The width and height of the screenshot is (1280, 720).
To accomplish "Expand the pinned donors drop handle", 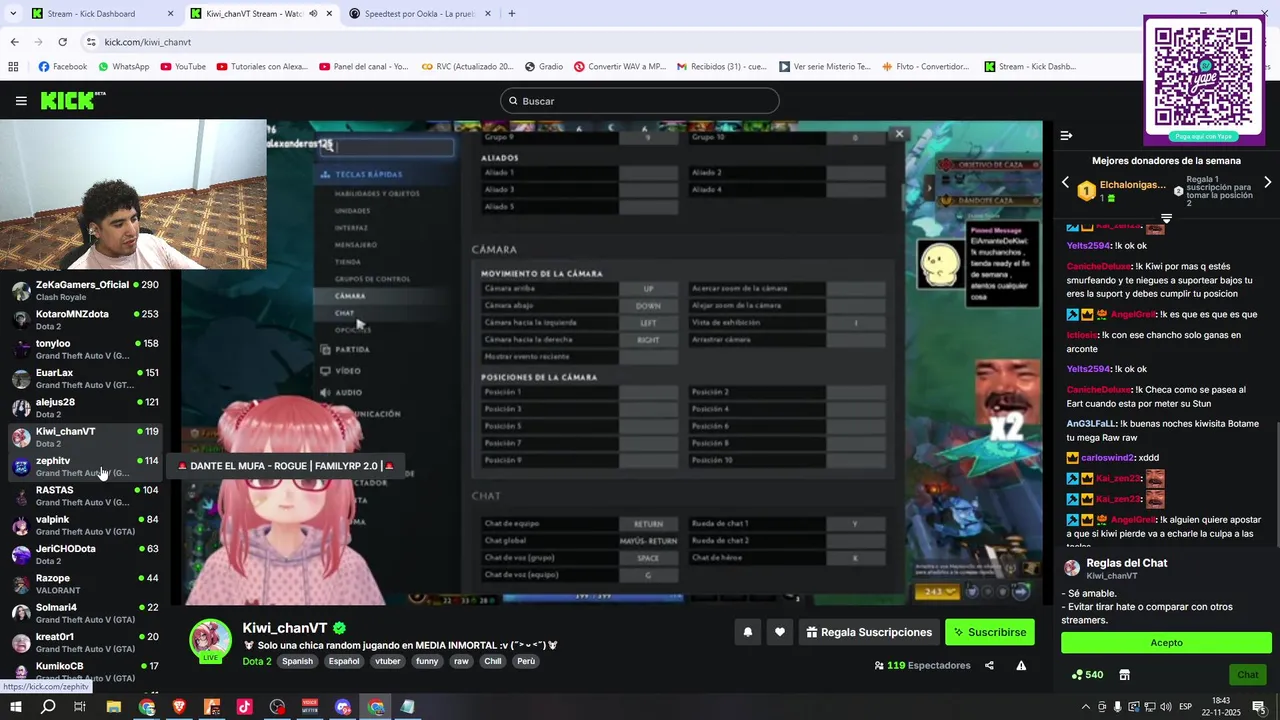I will tap(1166, 217).
